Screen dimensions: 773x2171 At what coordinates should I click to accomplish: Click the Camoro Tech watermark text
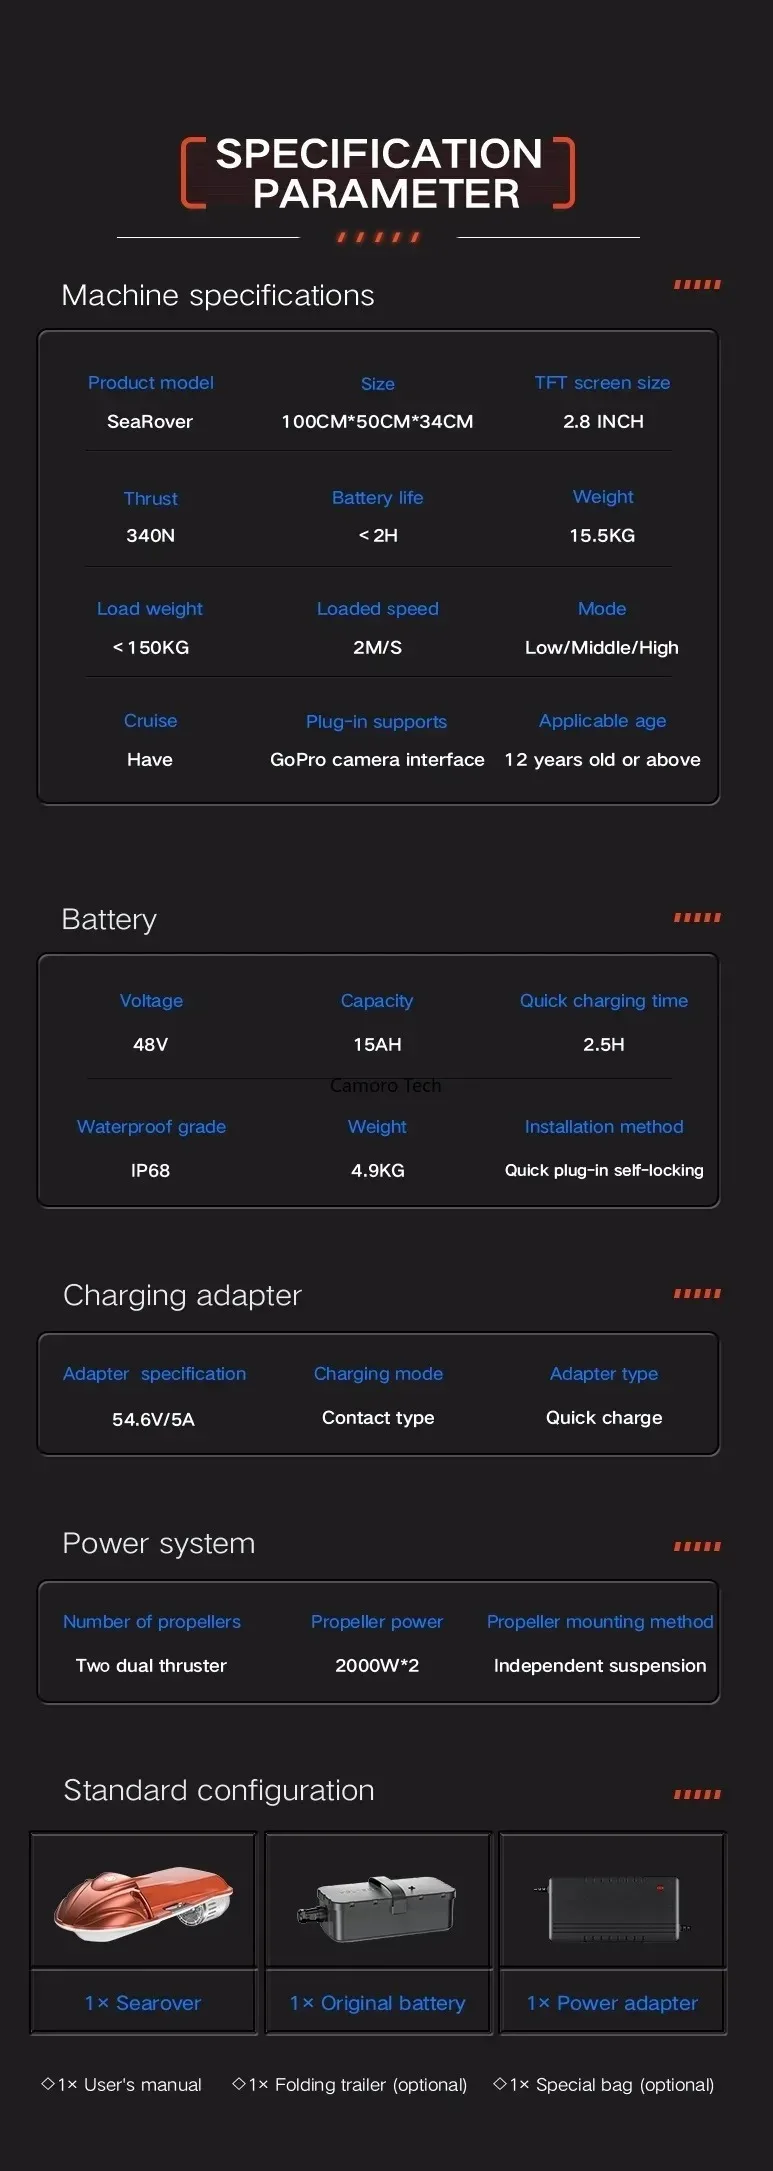385,1086
